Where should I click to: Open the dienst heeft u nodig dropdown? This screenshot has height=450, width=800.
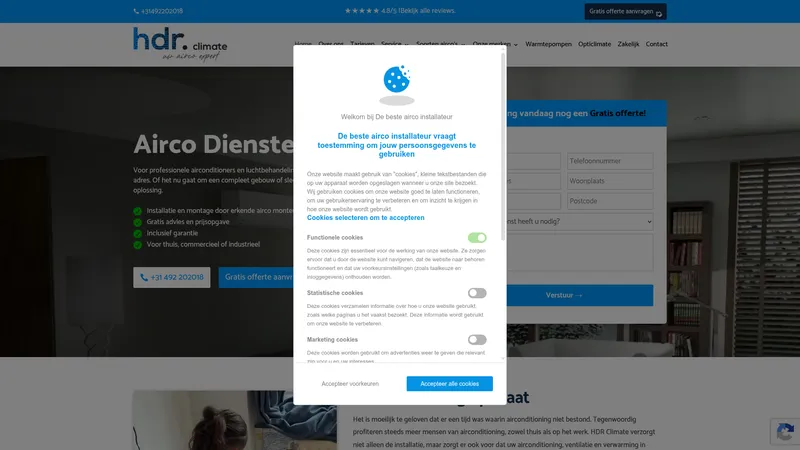580,221
